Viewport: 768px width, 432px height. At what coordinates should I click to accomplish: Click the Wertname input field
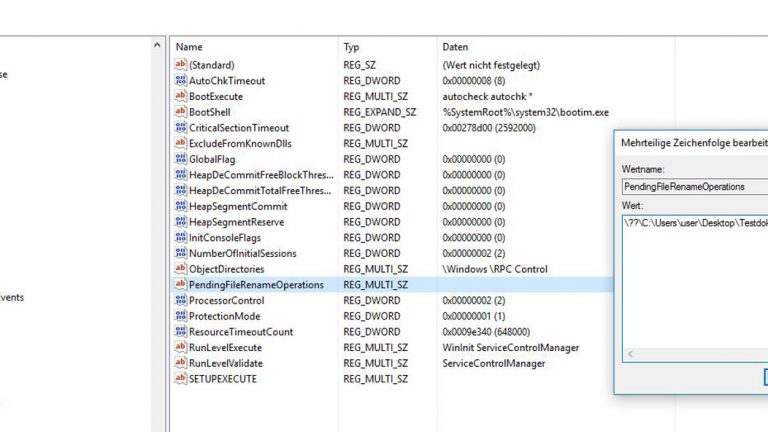click(694, 186)
